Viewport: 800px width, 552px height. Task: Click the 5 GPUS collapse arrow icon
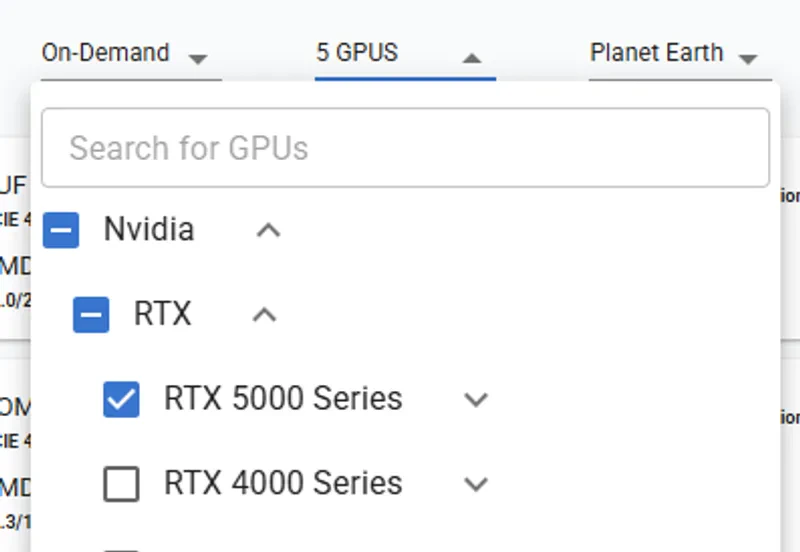pyautogui.click(x=472, y=59)
